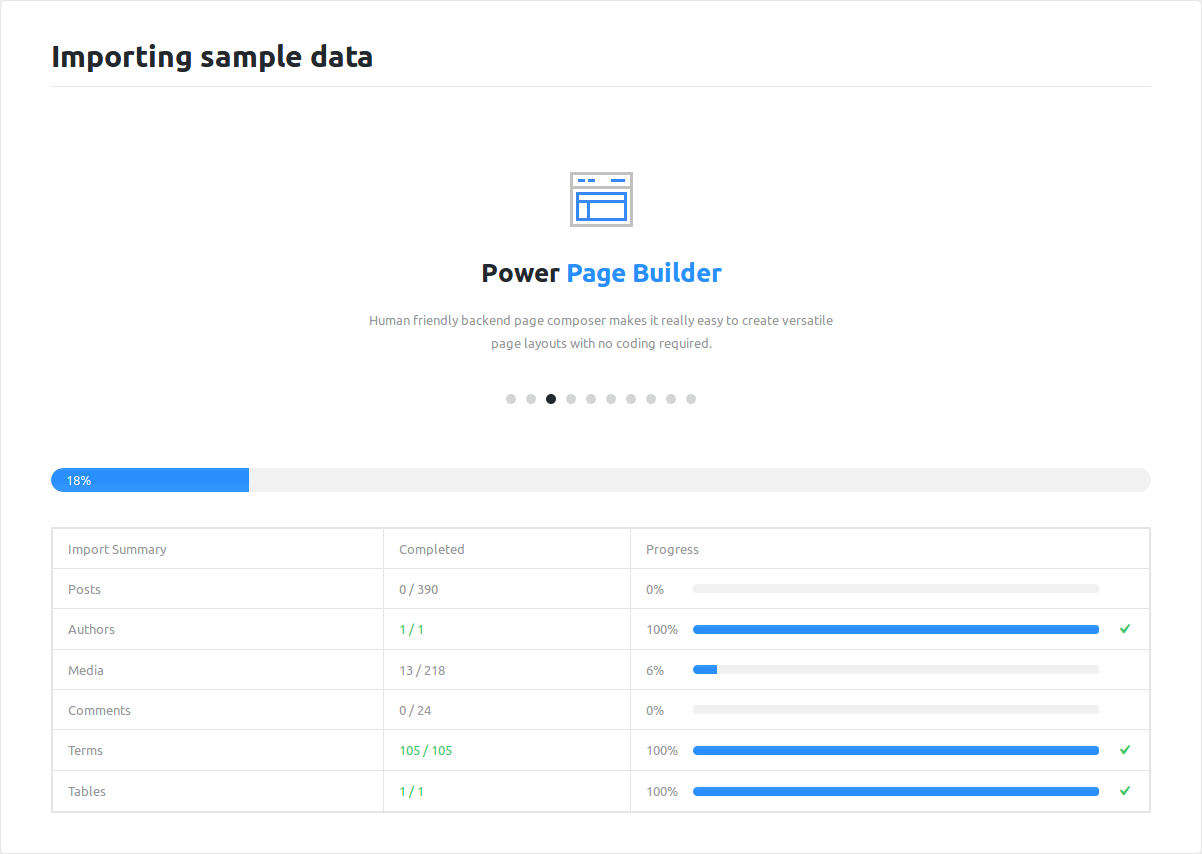Select the Tables row label
Image resolution: width=1202 pixels, height=854 pixels.
click(x=87, y=791)
